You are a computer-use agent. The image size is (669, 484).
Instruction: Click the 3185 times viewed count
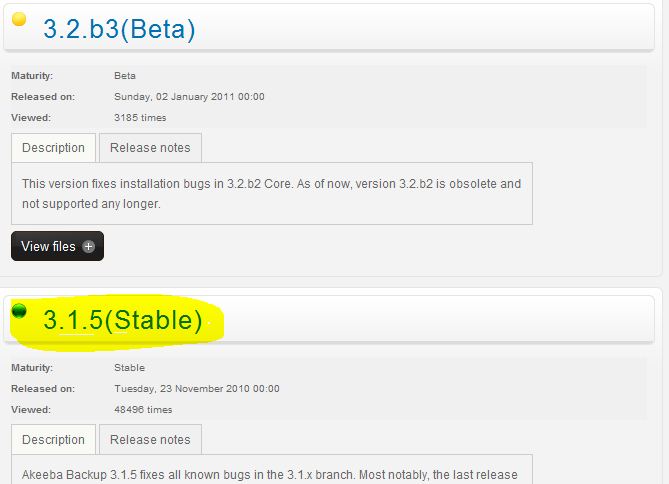140,118
